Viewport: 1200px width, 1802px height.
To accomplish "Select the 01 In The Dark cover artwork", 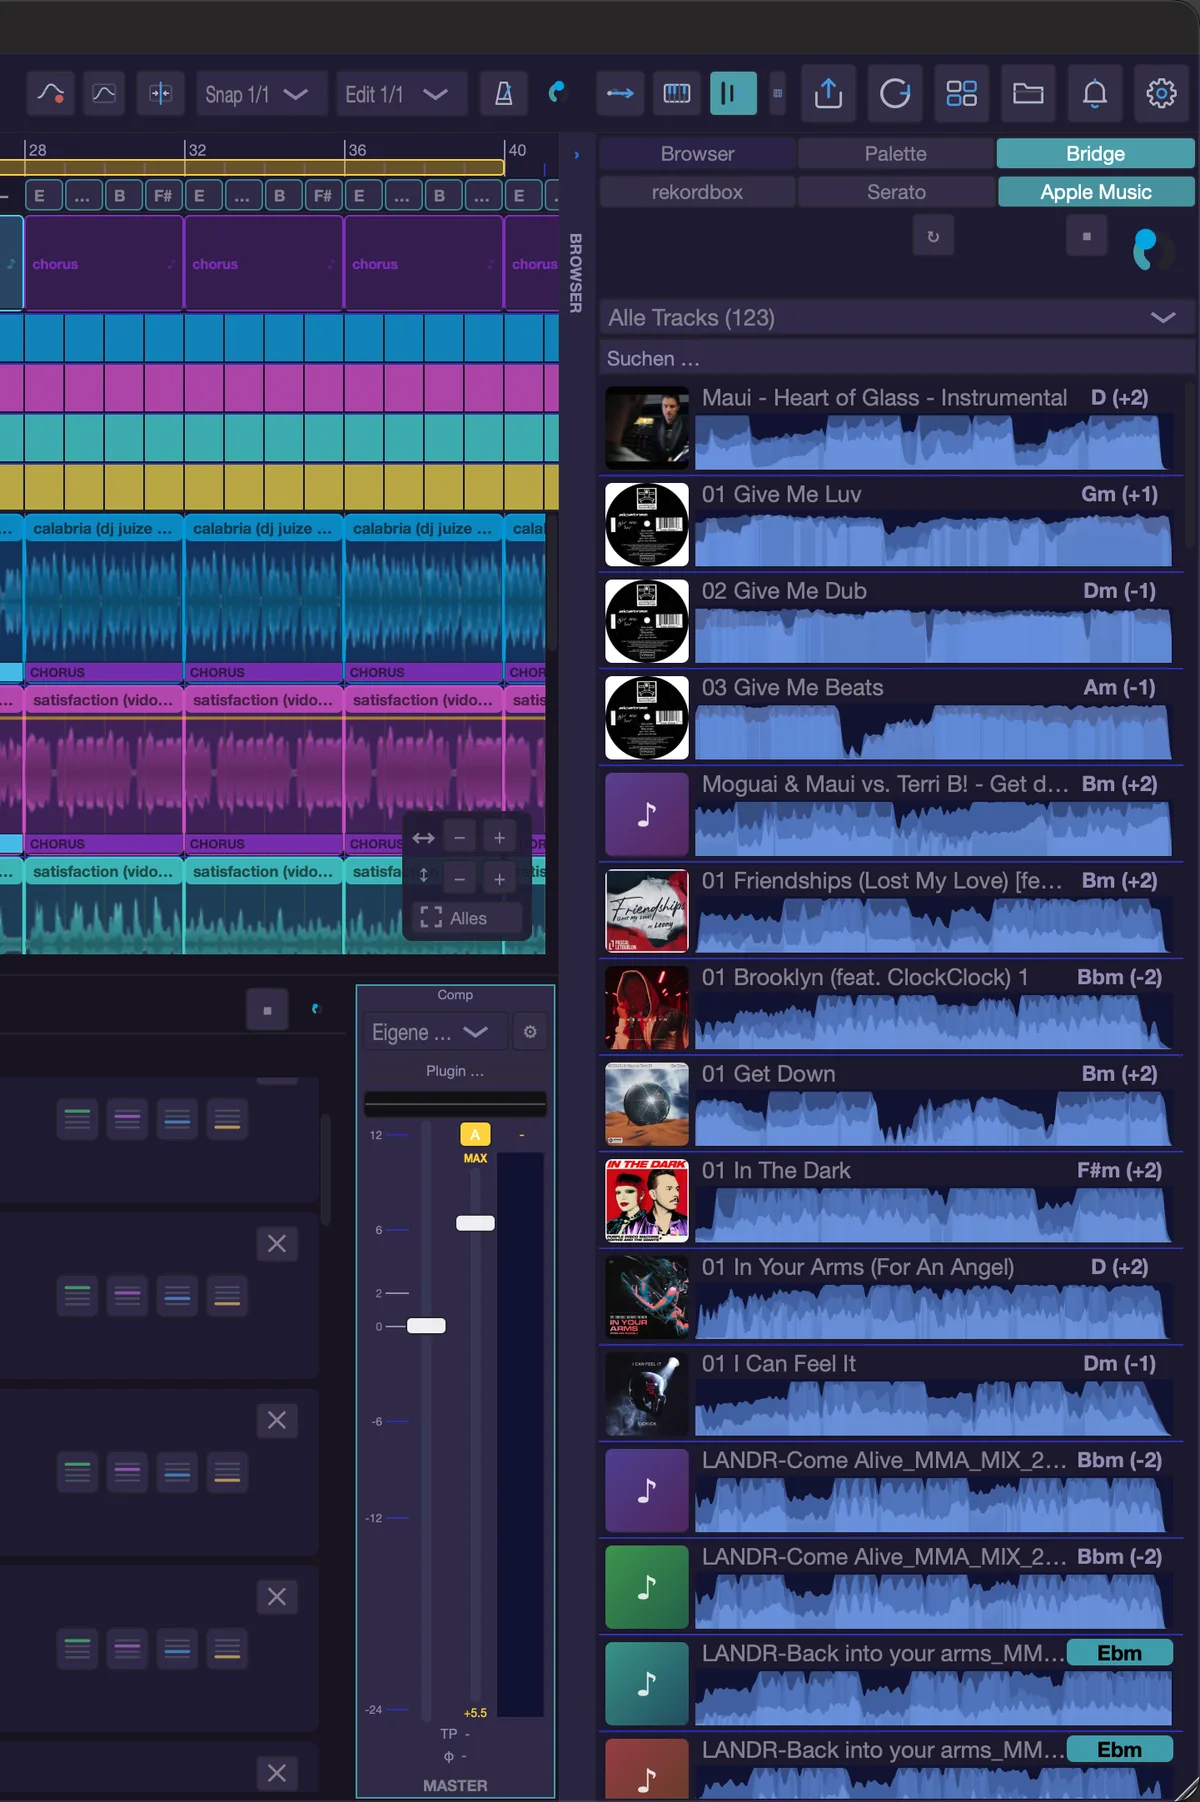I will pyautogui.click(x=647, y=1201).
